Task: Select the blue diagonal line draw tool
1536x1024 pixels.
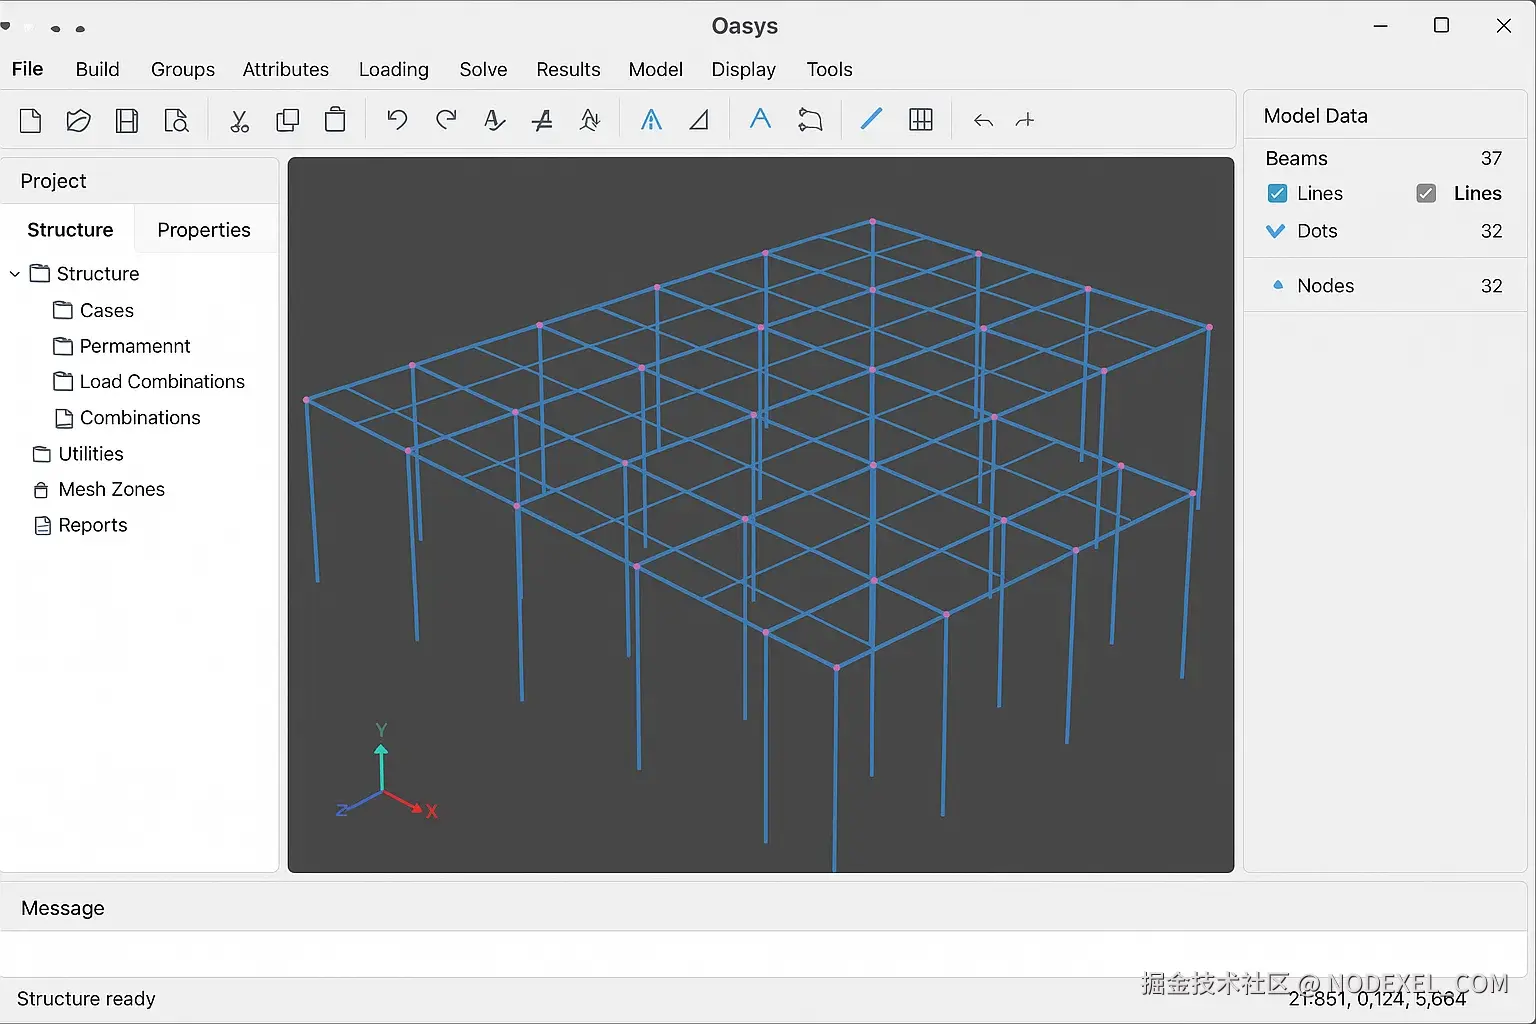Action: tap(871, 119)
